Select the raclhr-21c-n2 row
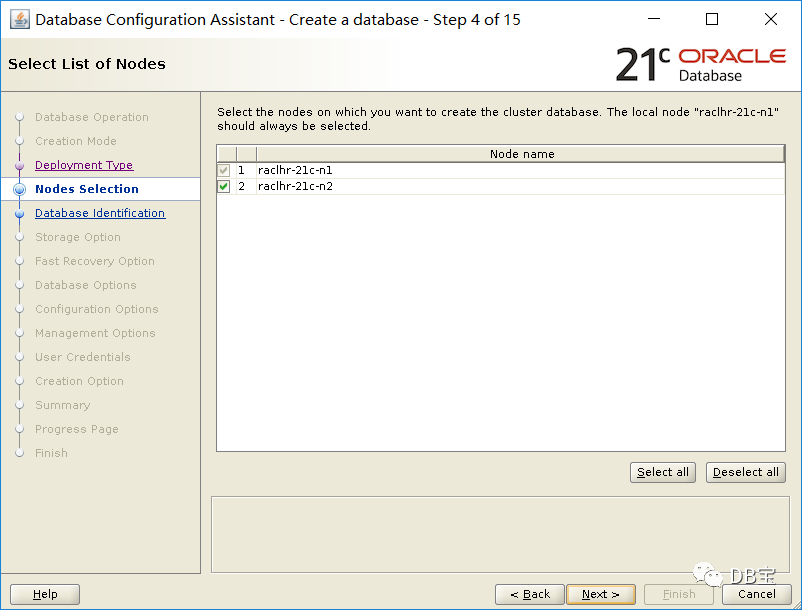Image resolution: width=802 pixels, height=610 pixels. tap(501, 187)
